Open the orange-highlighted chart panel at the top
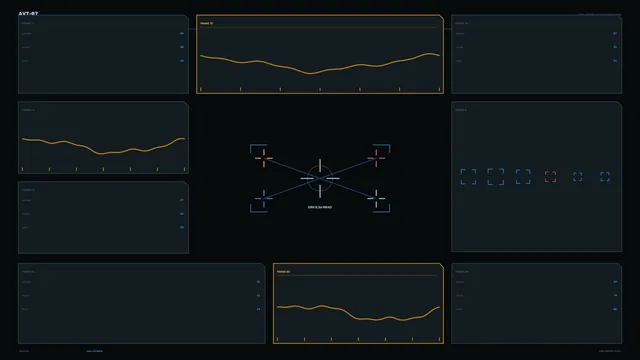Viewport: 640px width, 360px height. pyautogui.click(x=320, y=54)
